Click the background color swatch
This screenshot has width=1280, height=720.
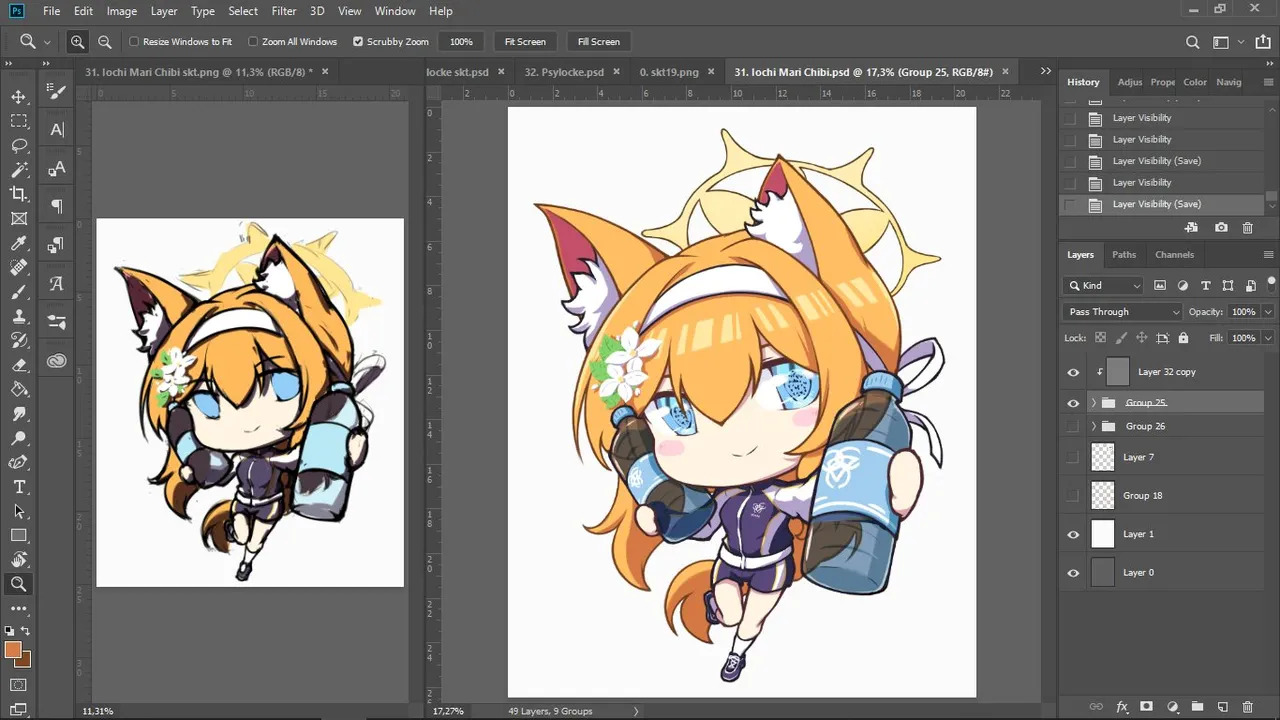coord(23,659)
